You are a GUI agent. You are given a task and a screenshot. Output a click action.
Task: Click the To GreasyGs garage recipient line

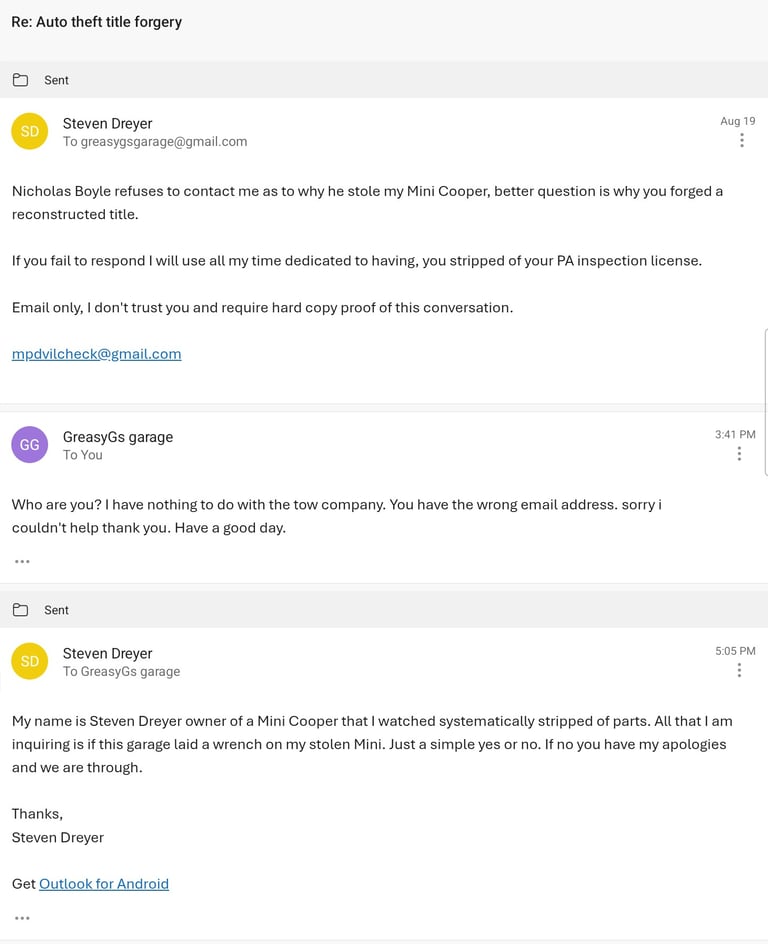point(122,671)
